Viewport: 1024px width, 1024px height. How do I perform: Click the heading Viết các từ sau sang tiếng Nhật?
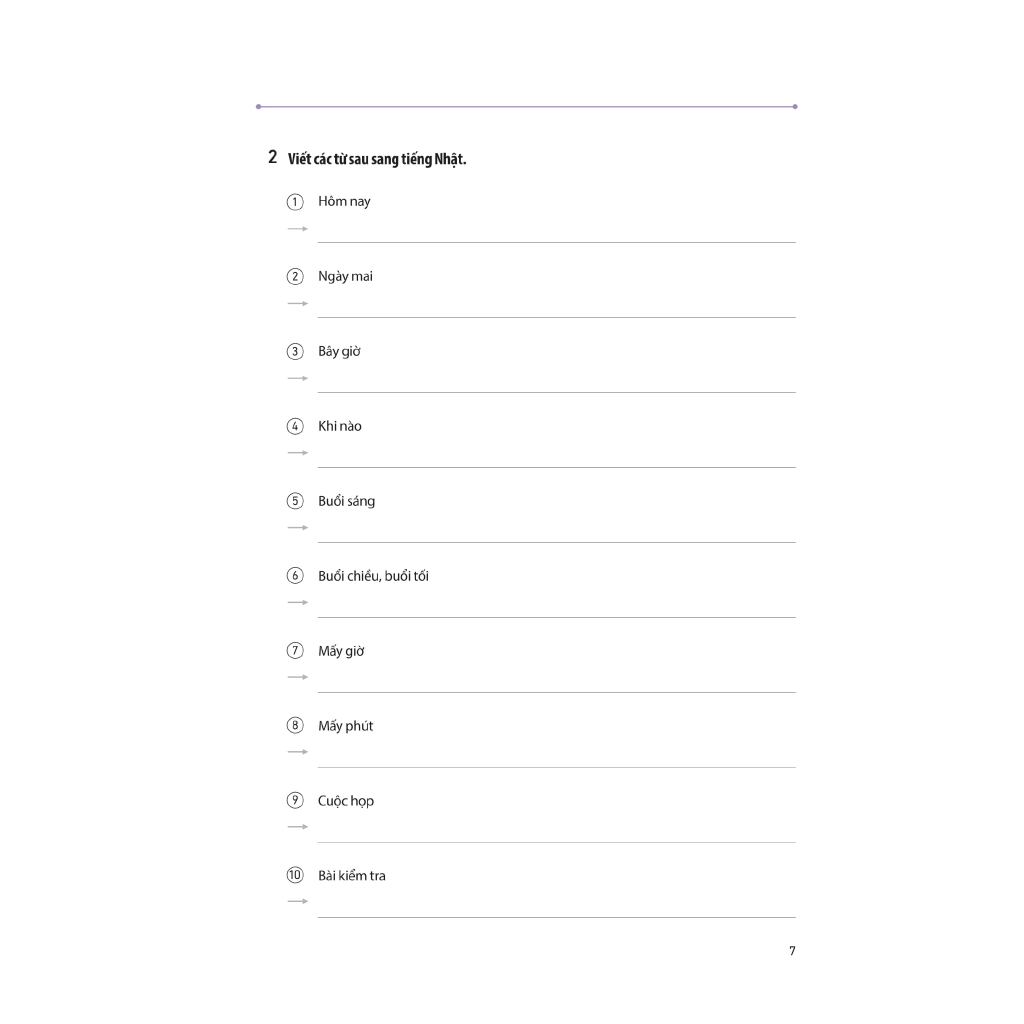point(376,159)
